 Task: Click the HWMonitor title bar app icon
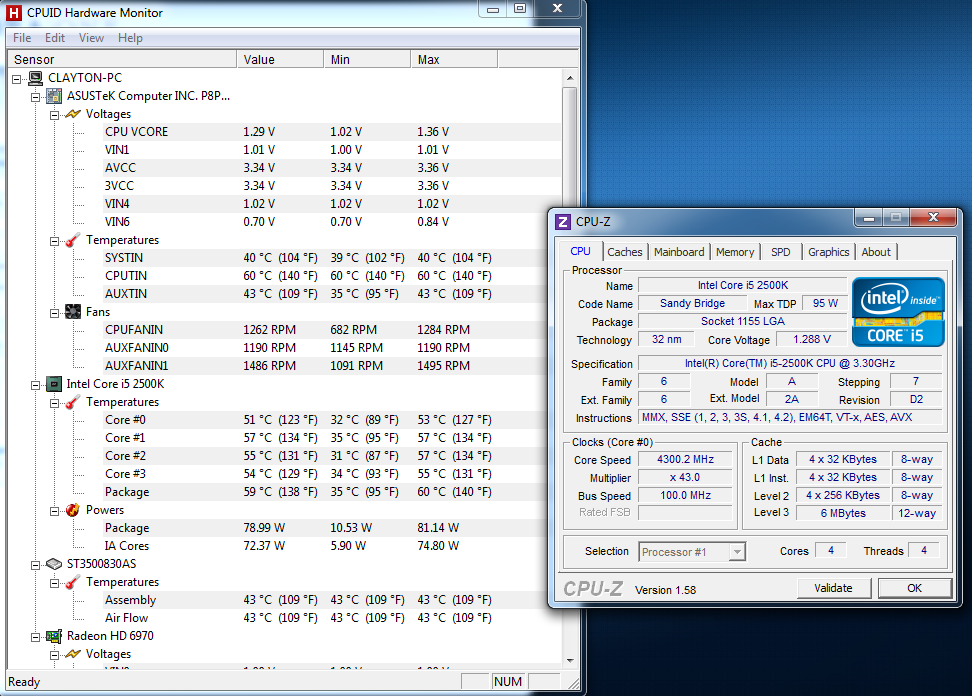[x=14, y=13]
